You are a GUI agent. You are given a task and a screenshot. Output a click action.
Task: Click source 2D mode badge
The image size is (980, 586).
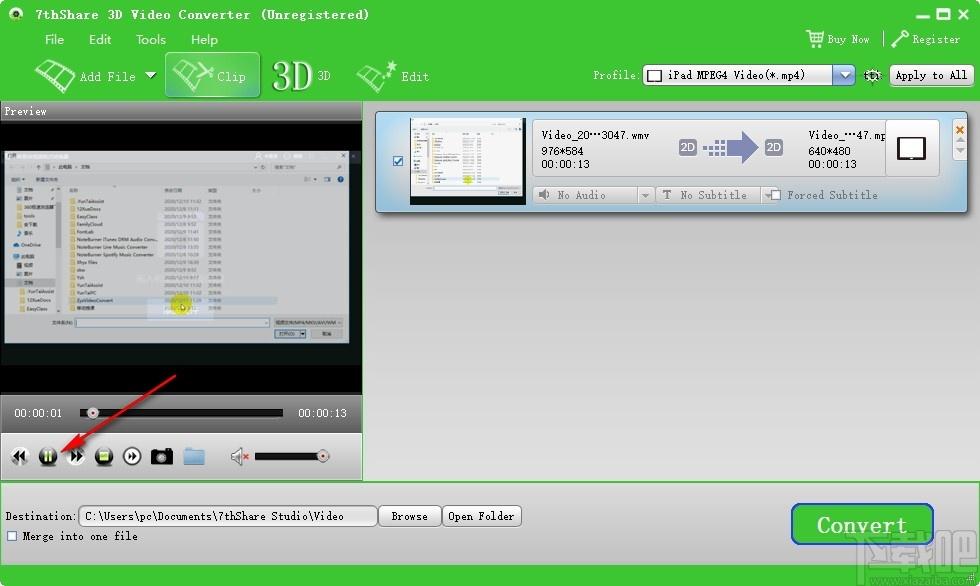point(688,147)
